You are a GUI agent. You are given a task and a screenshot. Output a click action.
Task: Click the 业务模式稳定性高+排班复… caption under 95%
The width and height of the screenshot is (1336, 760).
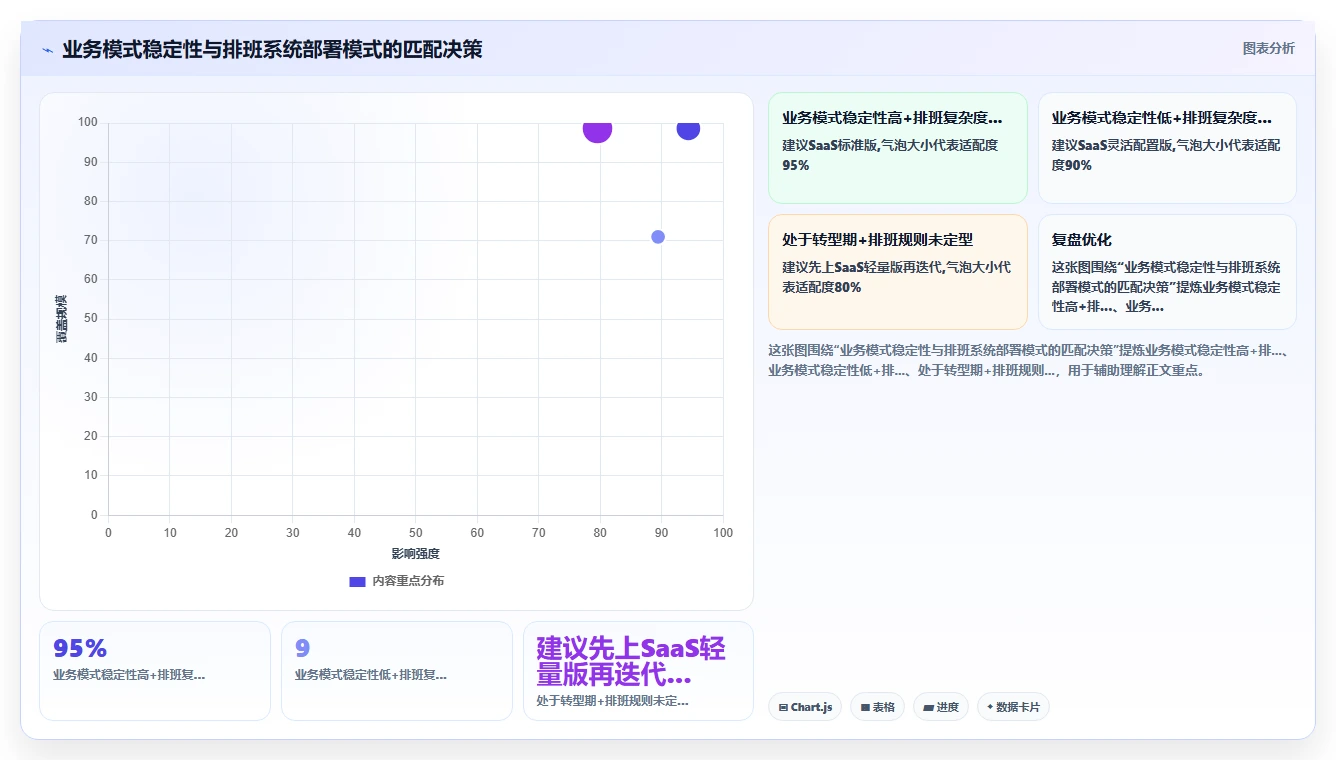(x=129, y=675)
